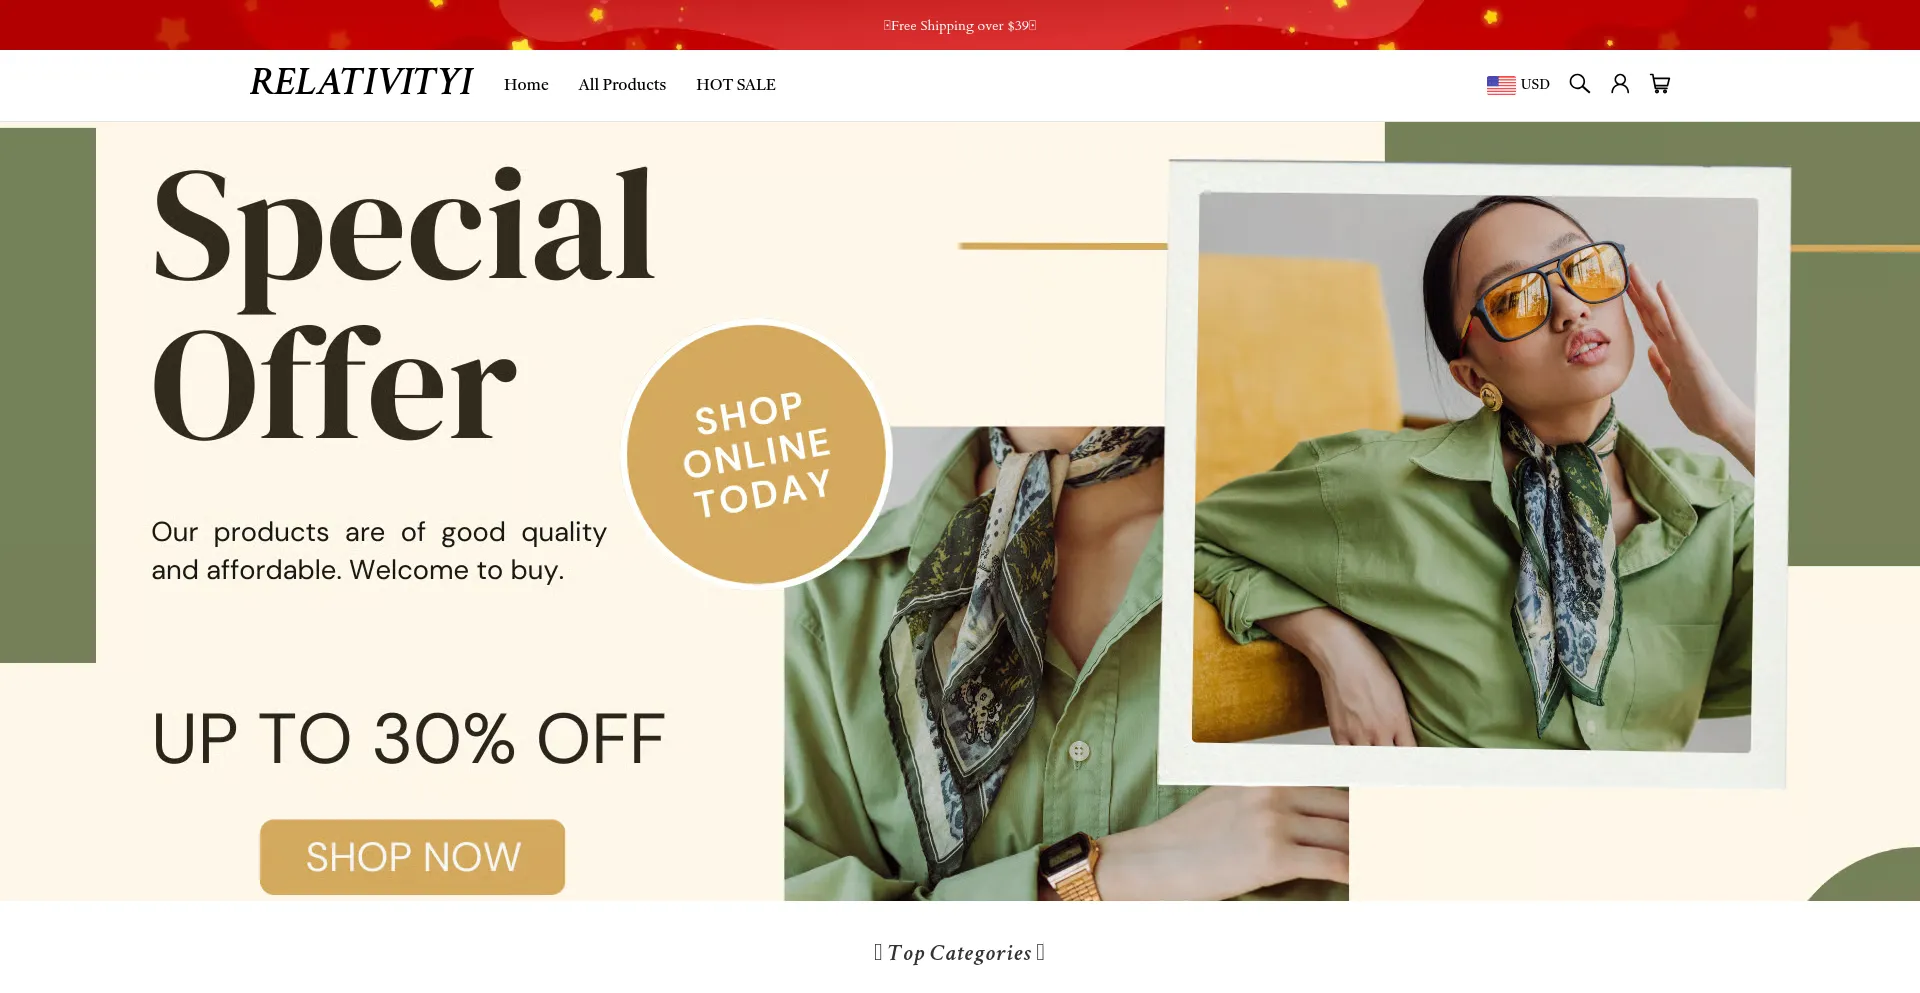Open the All Products menu

click(x=622, y=85)
